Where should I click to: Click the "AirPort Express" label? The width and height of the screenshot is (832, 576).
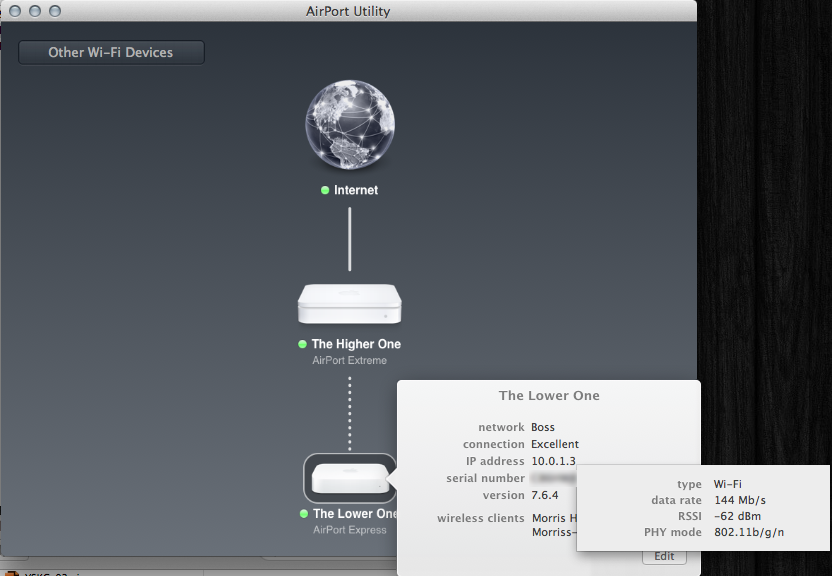tap(350, 530)
